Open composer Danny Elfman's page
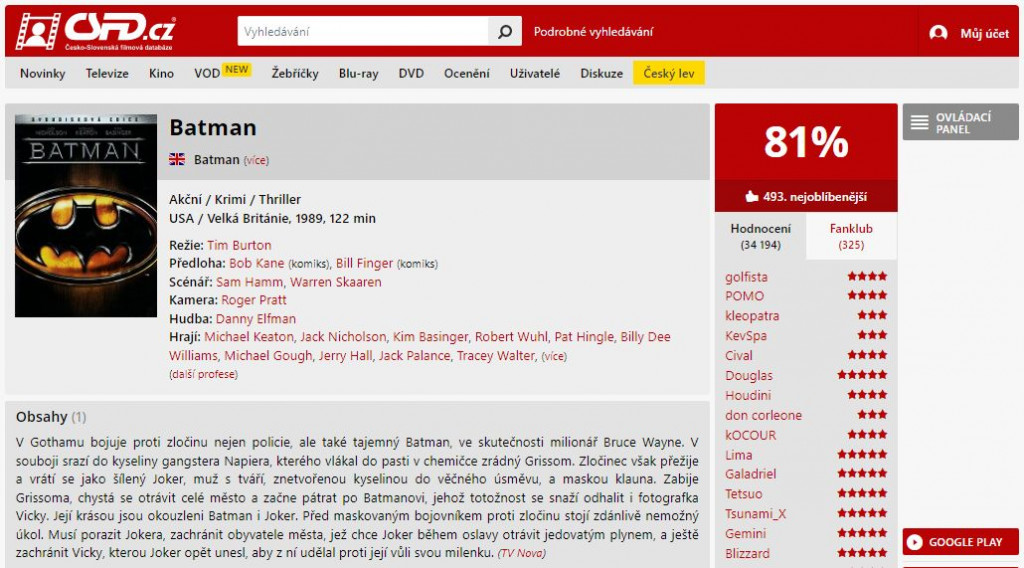The image size is (1024, 568). click(256, 319)
